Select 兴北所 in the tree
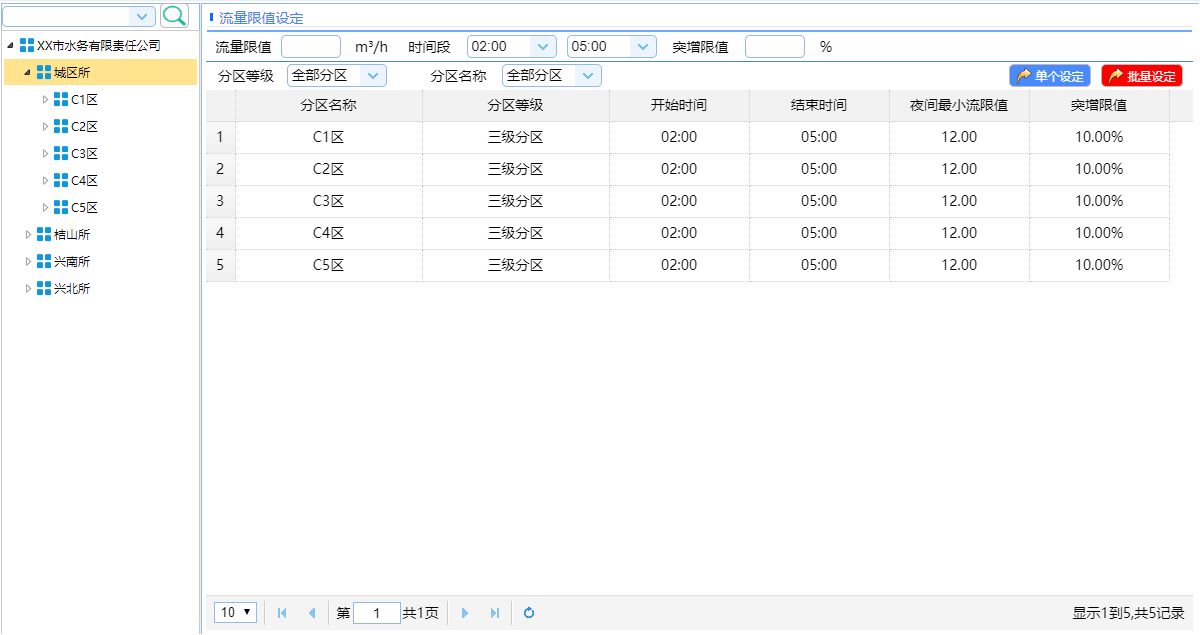The height and width of the screenshot is (635, 1200). pyautogui.click(x=72, y=288)
